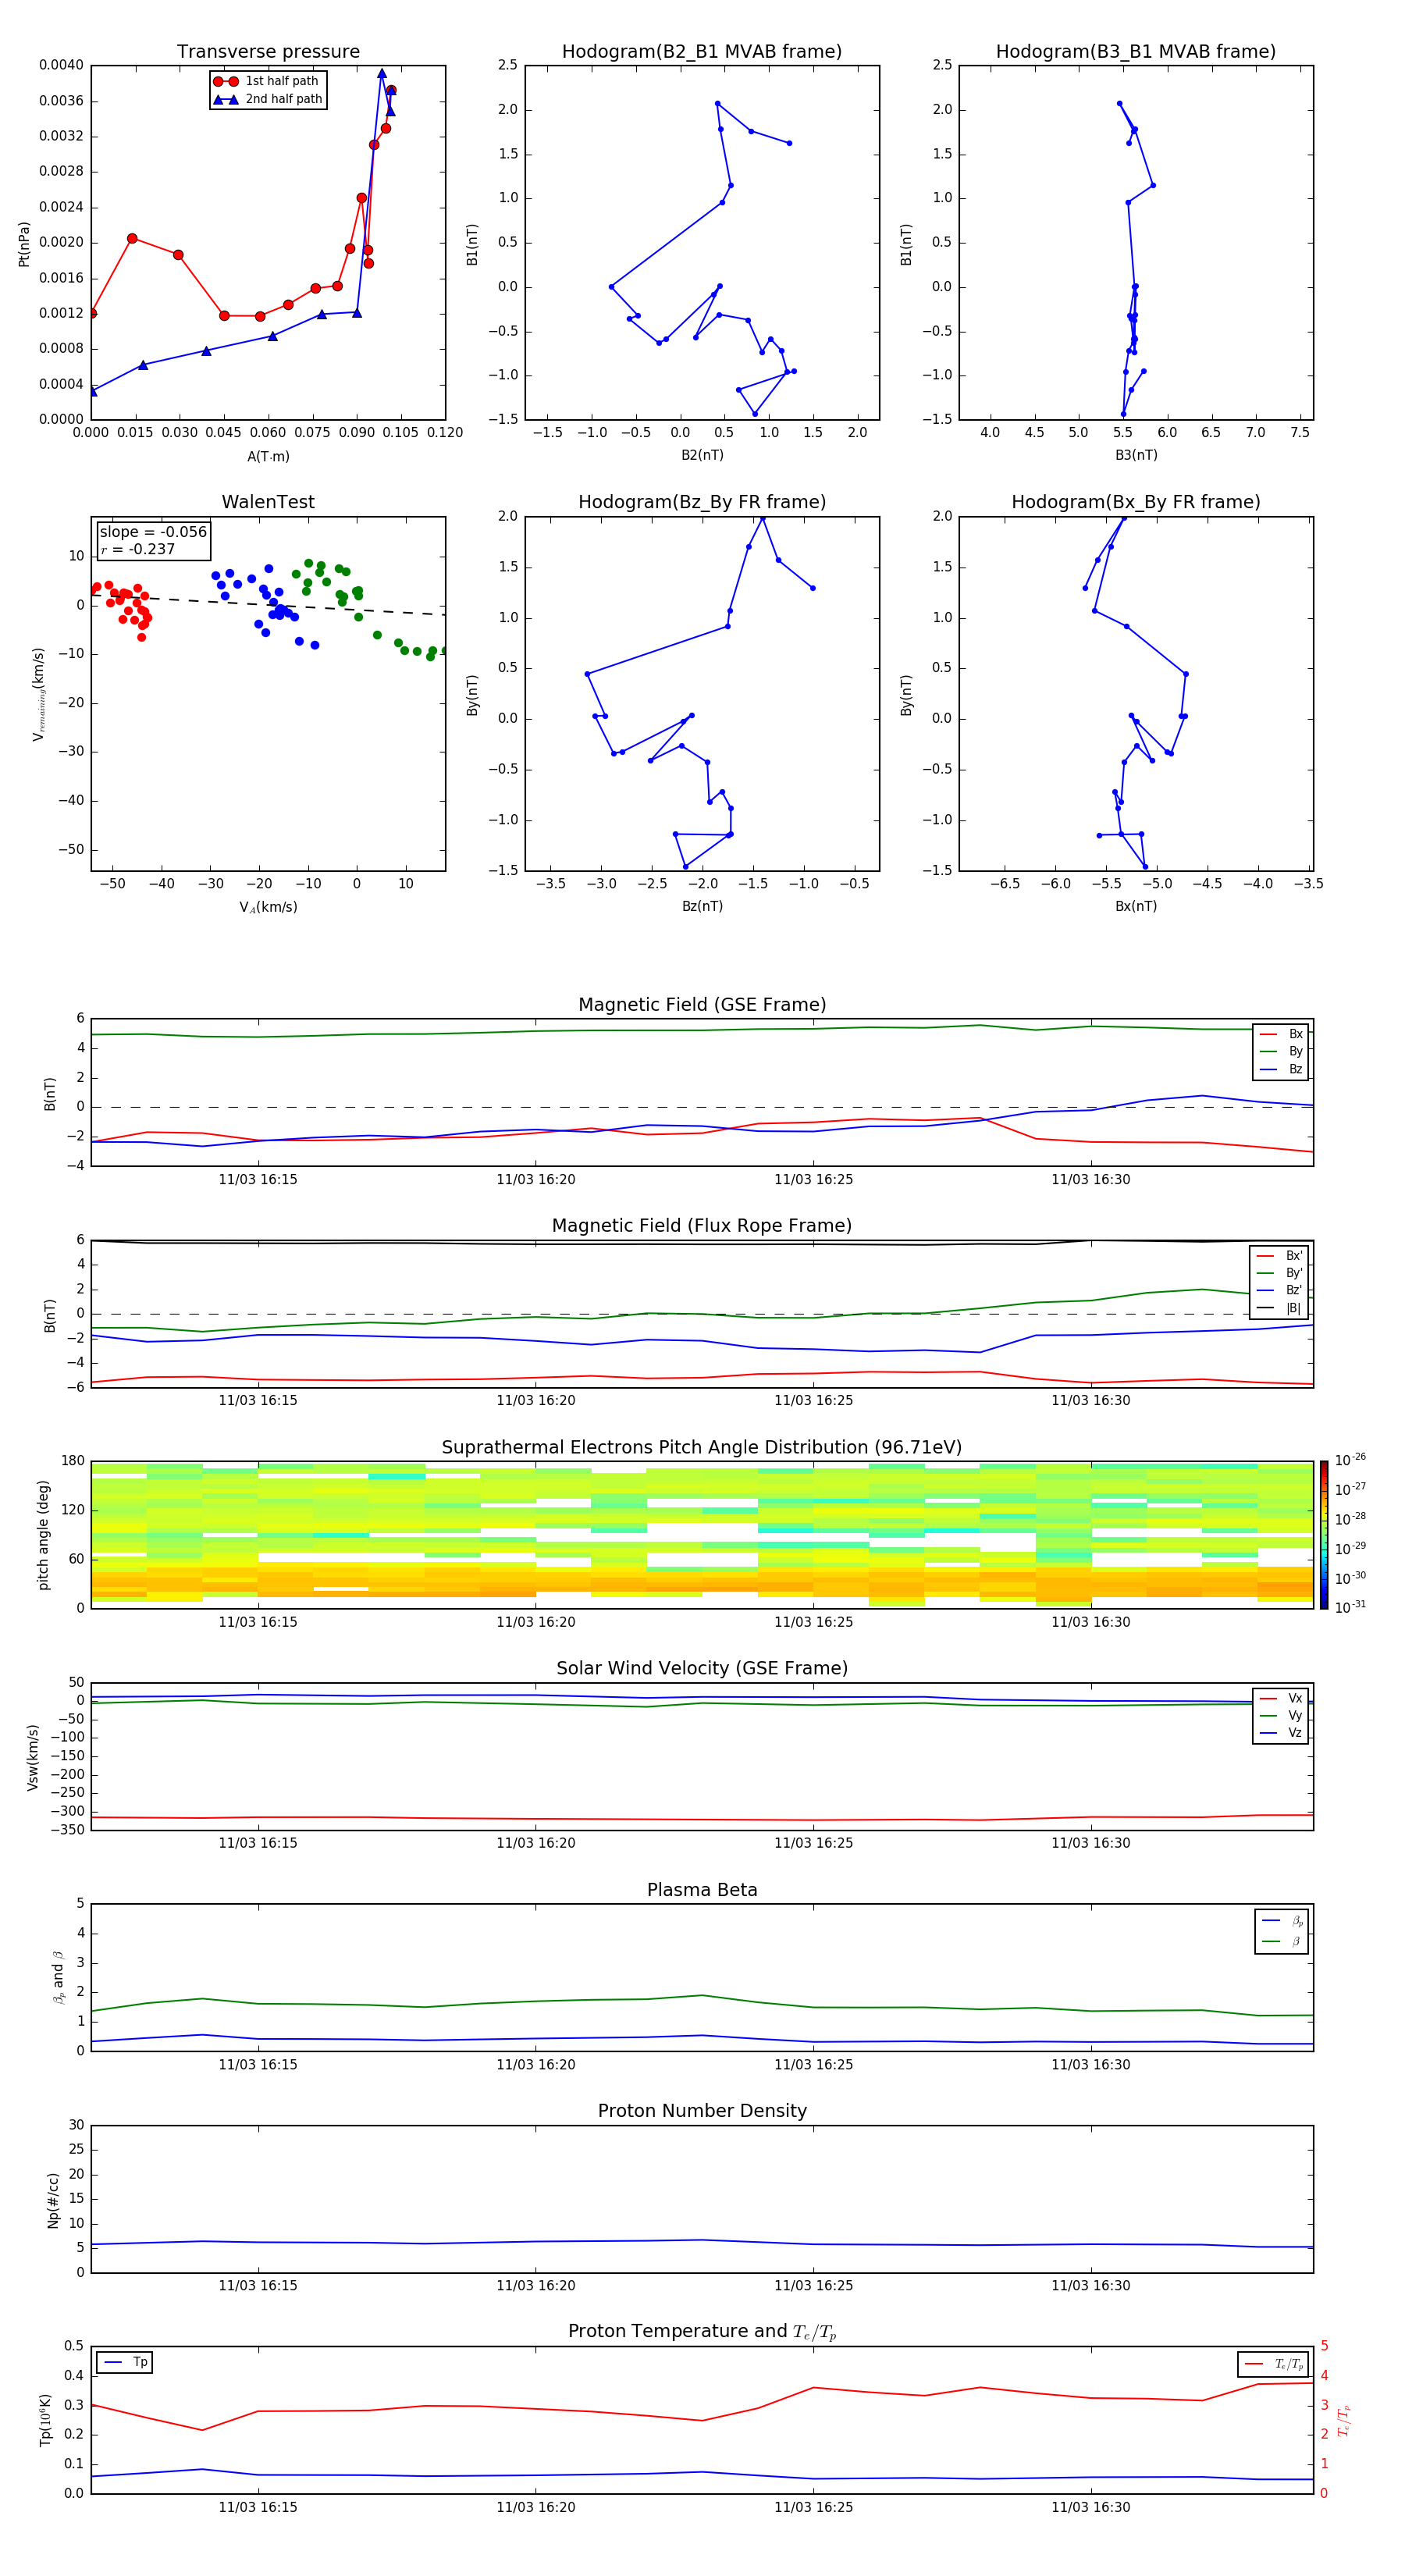Click the "Magnetic Field (Flux Rope Frame)" title

[x=702, y=1226]
